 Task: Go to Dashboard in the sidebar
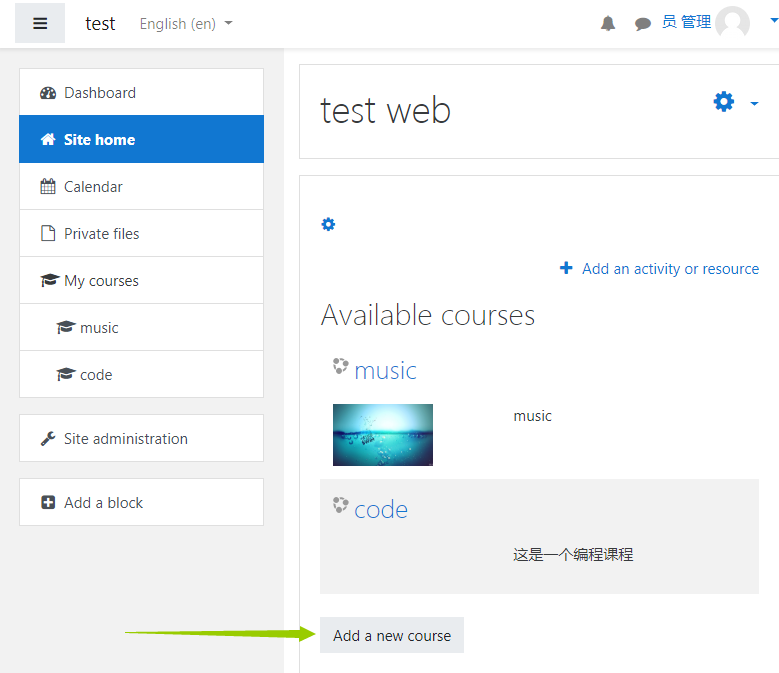pos(100,93)
